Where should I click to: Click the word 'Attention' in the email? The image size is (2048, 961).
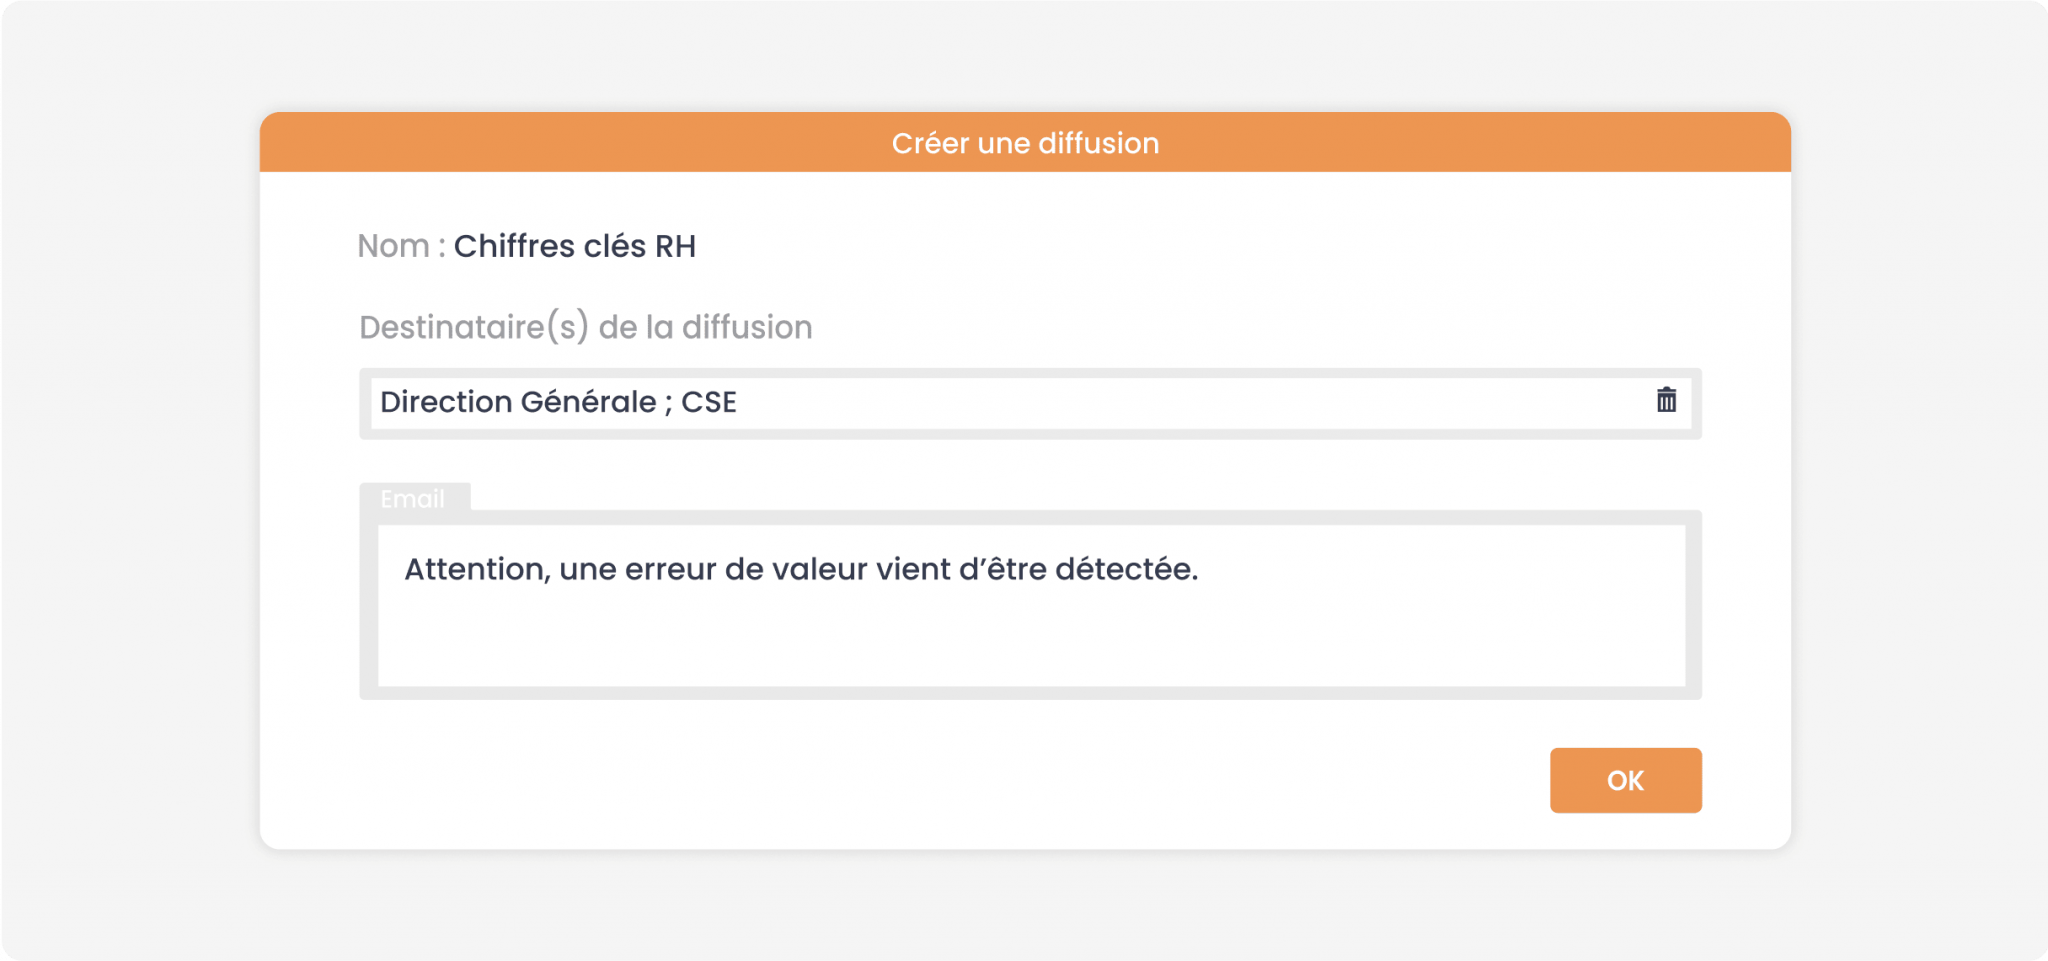click(474, 569)
